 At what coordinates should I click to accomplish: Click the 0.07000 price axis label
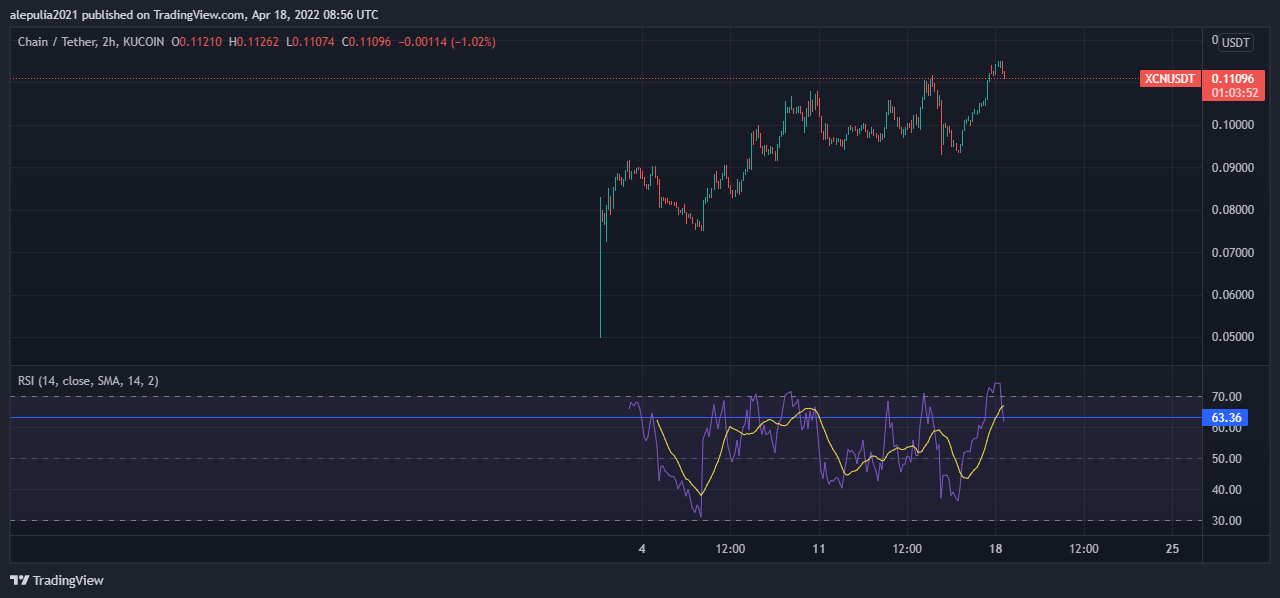[1232, 253]
